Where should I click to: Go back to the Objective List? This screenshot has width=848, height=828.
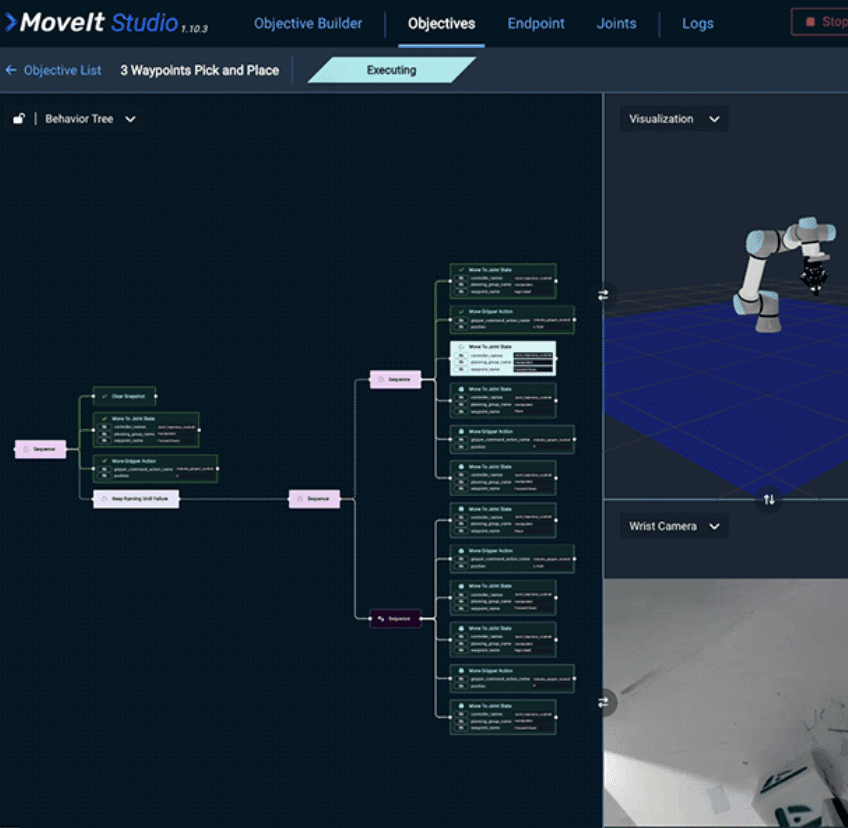click(53, 70)
